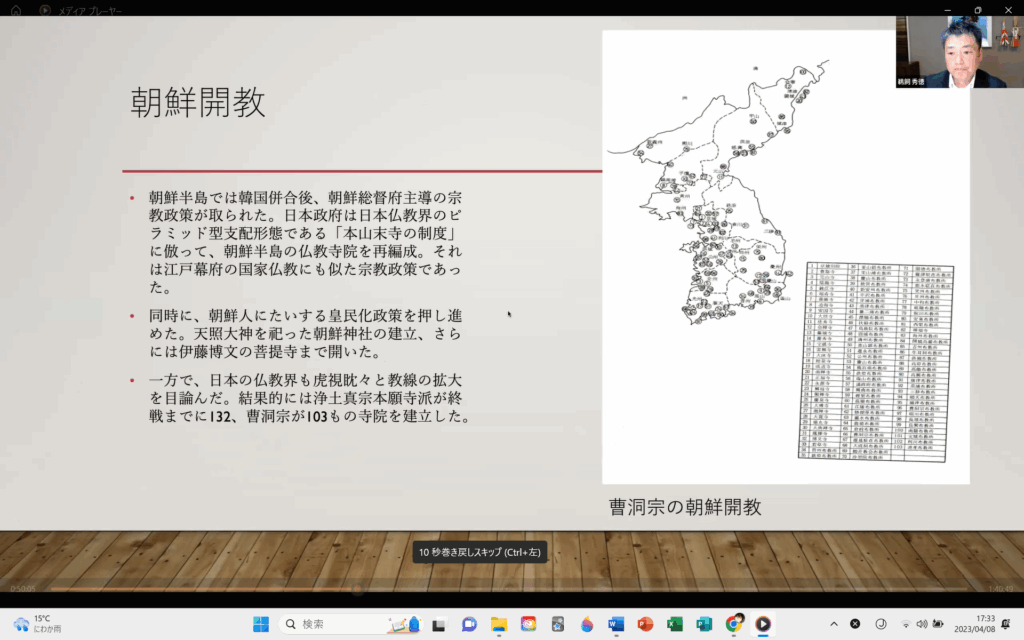The width and height of the screenshot is (1024, 640).
Task: Open the network and Wi-Fi settings
Action: (906, 624)
